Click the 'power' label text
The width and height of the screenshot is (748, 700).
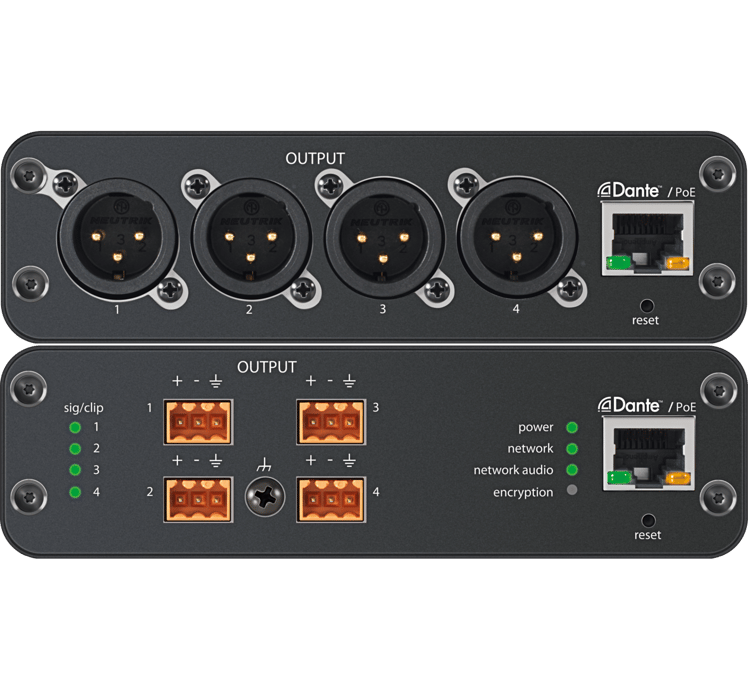tap(536, 428)
